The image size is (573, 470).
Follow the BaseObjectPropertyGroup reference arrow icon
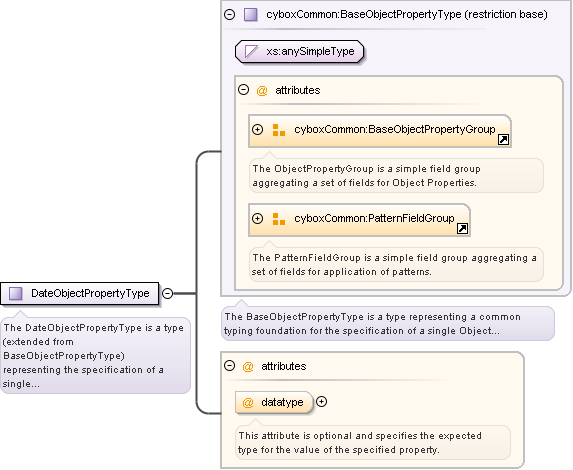[x=504, y=139]
